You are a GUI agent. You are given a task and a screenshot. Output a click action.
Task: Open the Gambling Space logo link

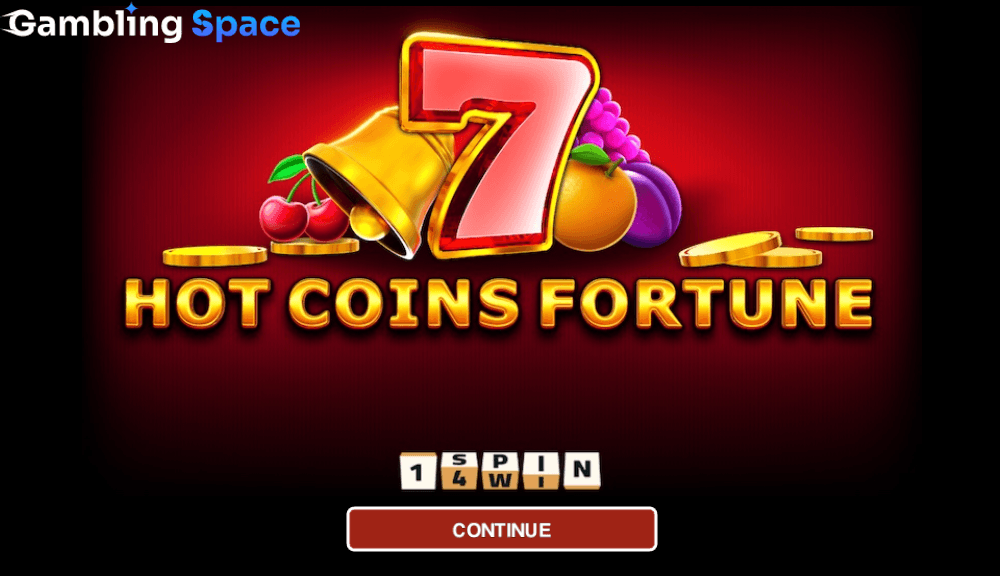[x=151, y=24]
